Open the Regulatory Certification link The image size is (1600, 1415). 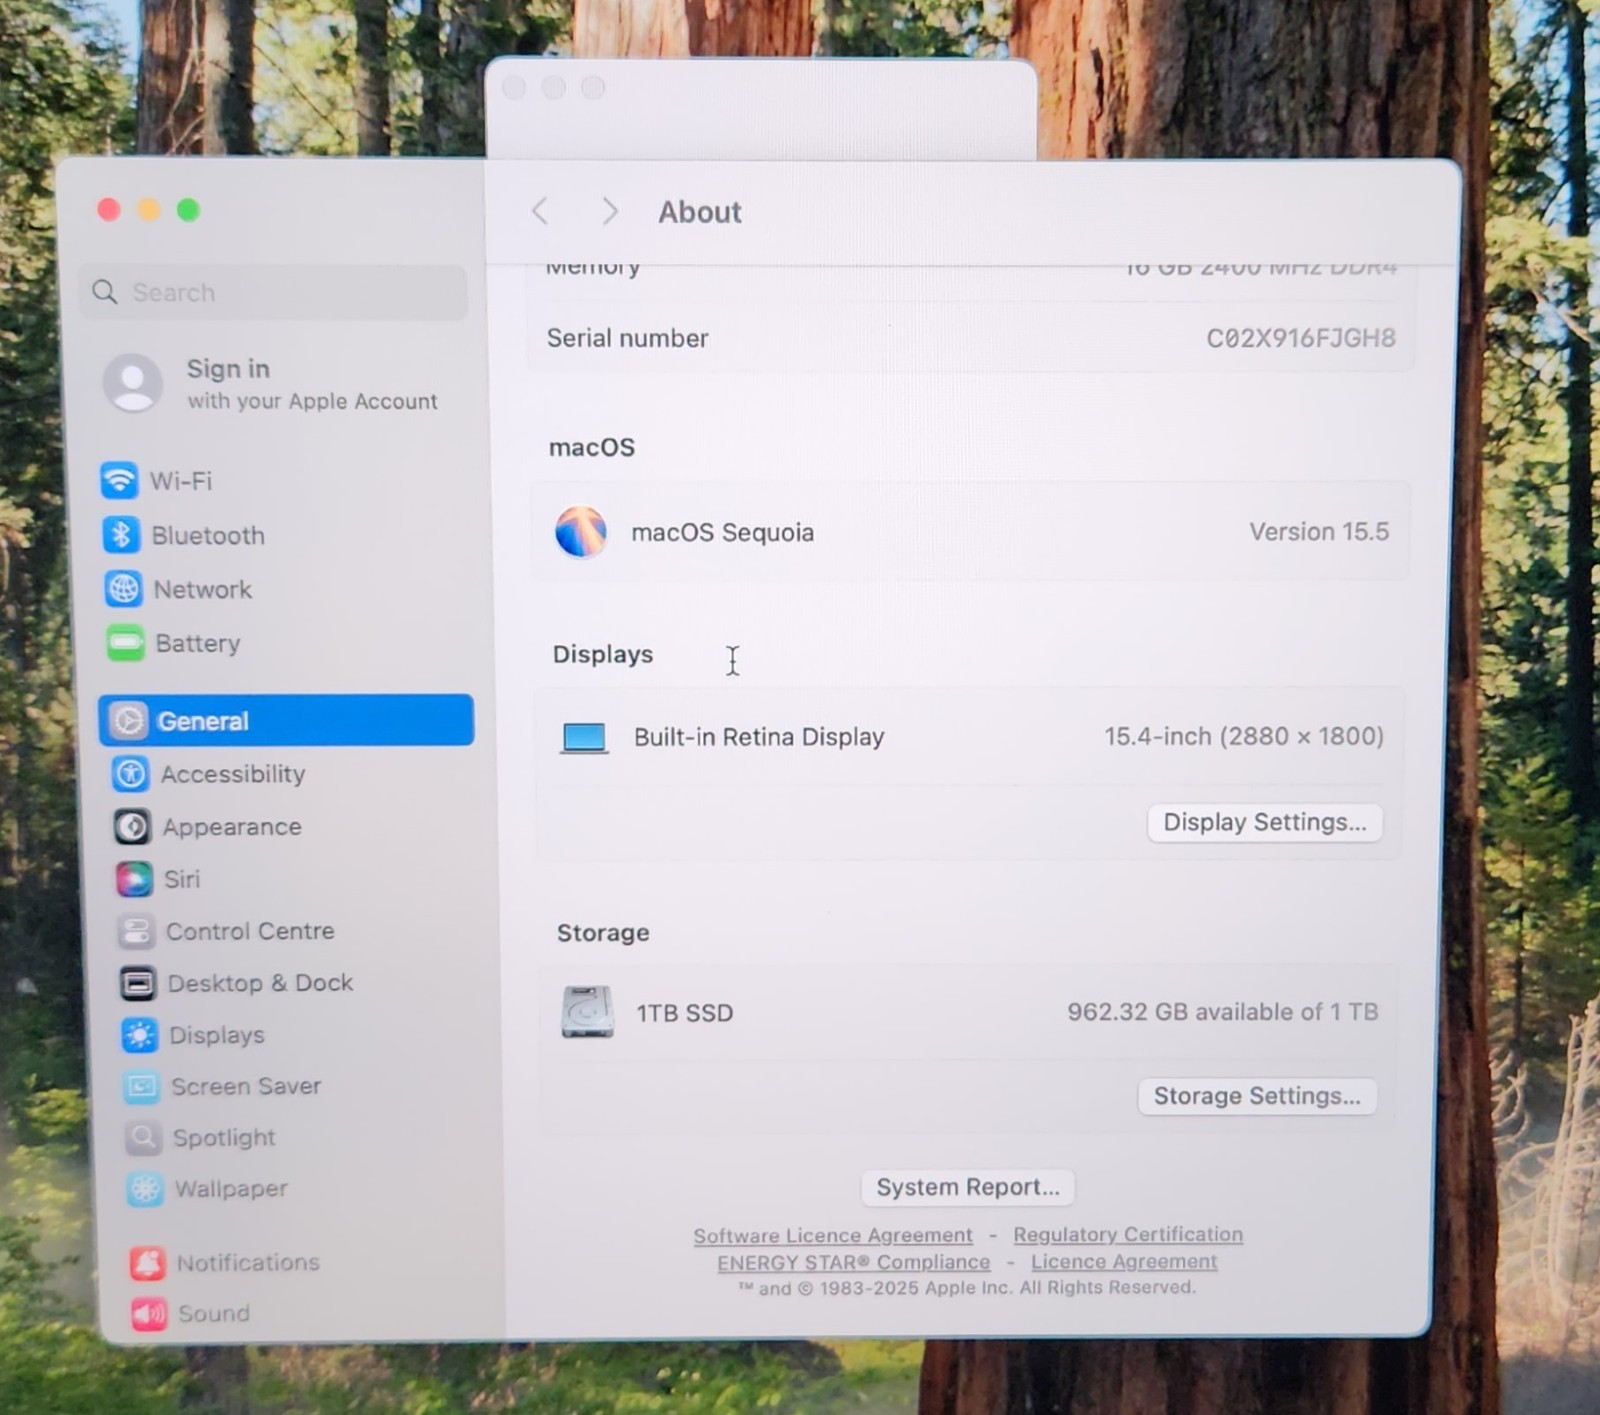click(1128, 1235)
